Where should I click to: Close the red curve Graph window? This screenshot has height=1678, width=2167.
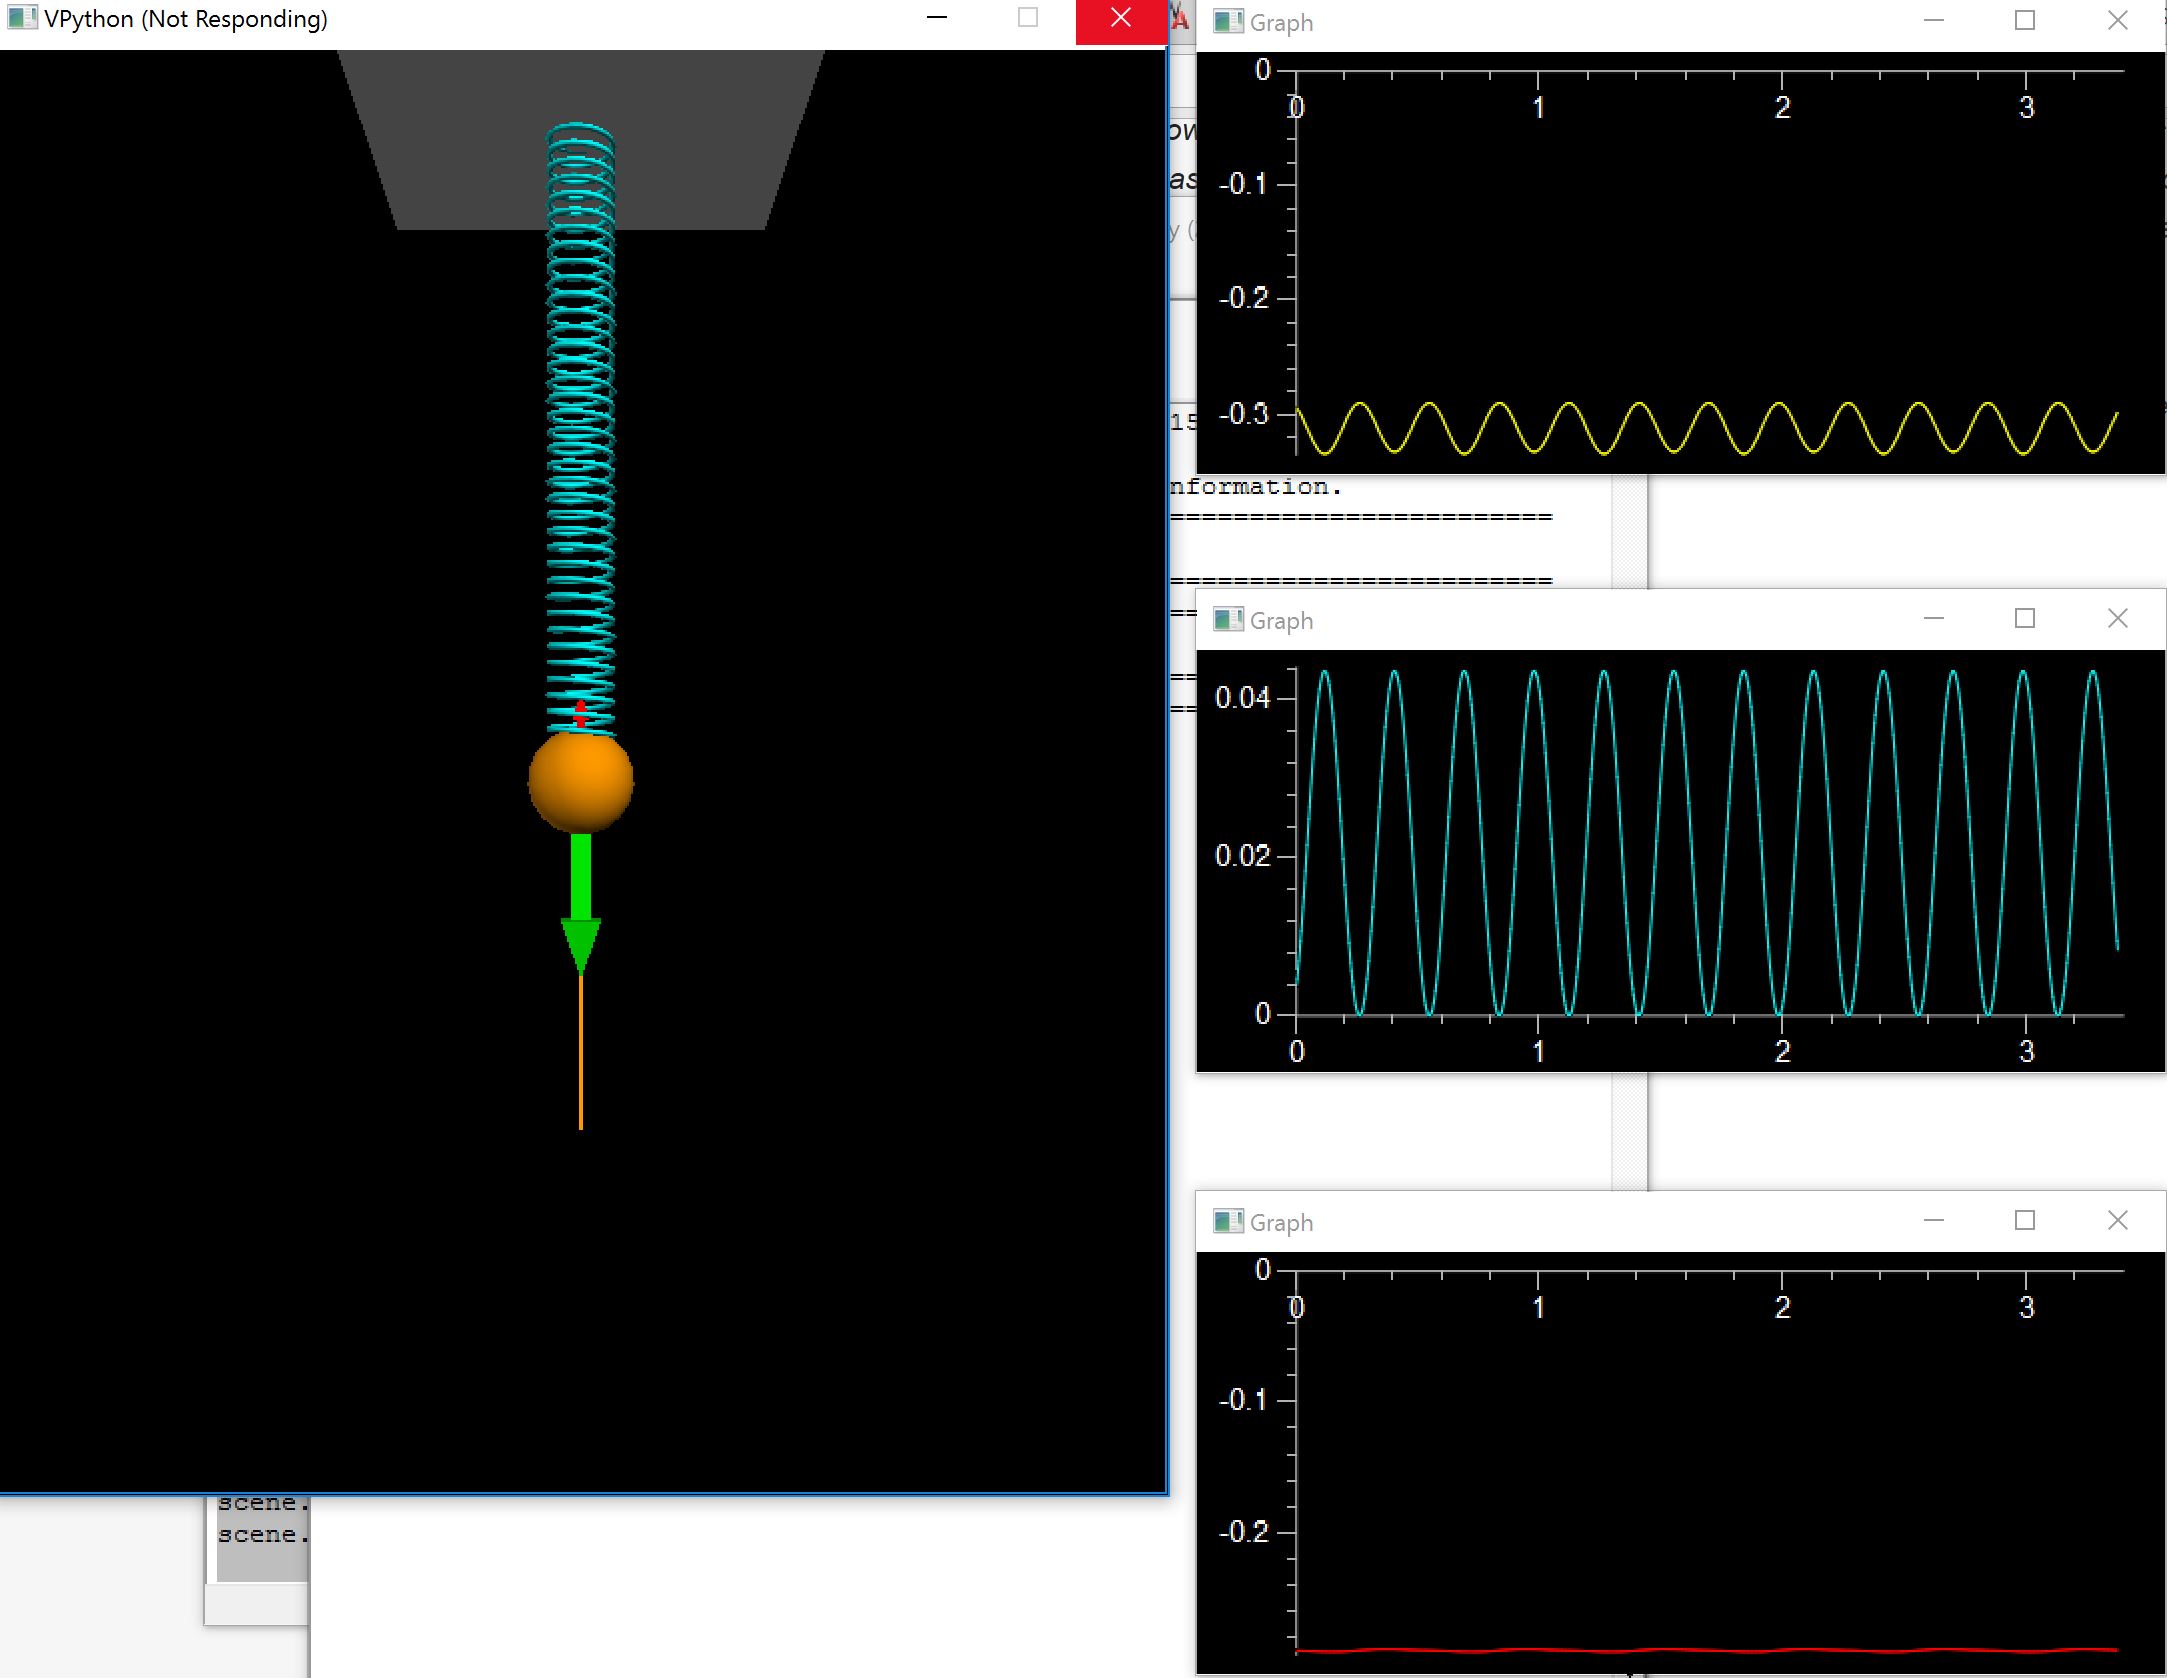click(2117, 1221)
